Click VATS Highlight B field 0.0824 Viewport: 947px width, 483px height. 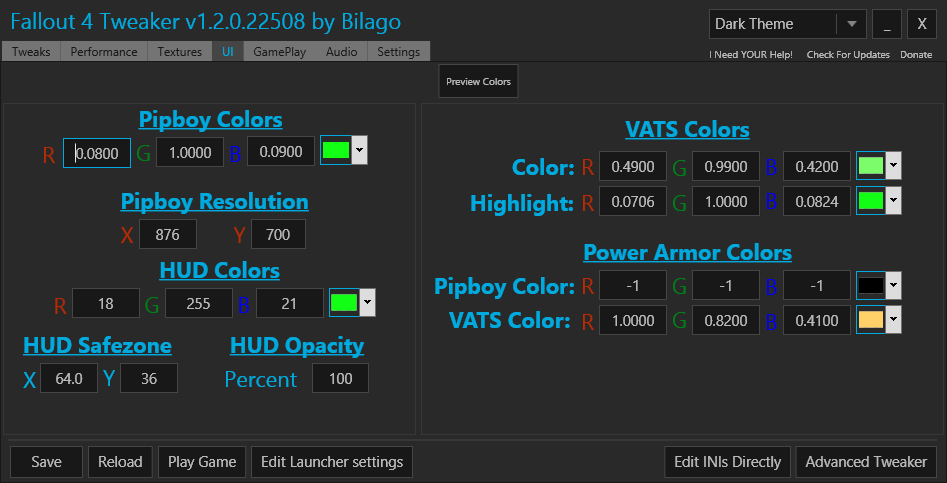coord(817,201)
